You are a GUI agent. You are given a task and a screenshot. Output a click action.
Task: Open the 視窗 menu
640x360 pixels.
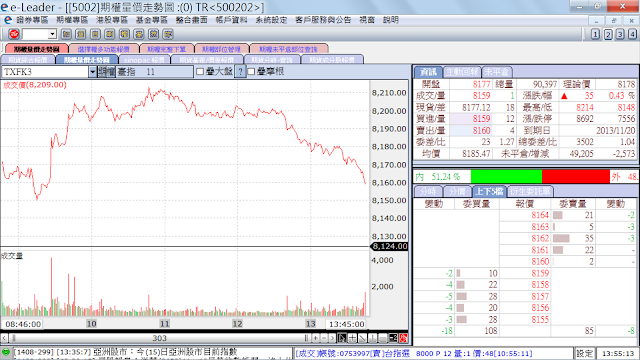click(x=367, y=20)
